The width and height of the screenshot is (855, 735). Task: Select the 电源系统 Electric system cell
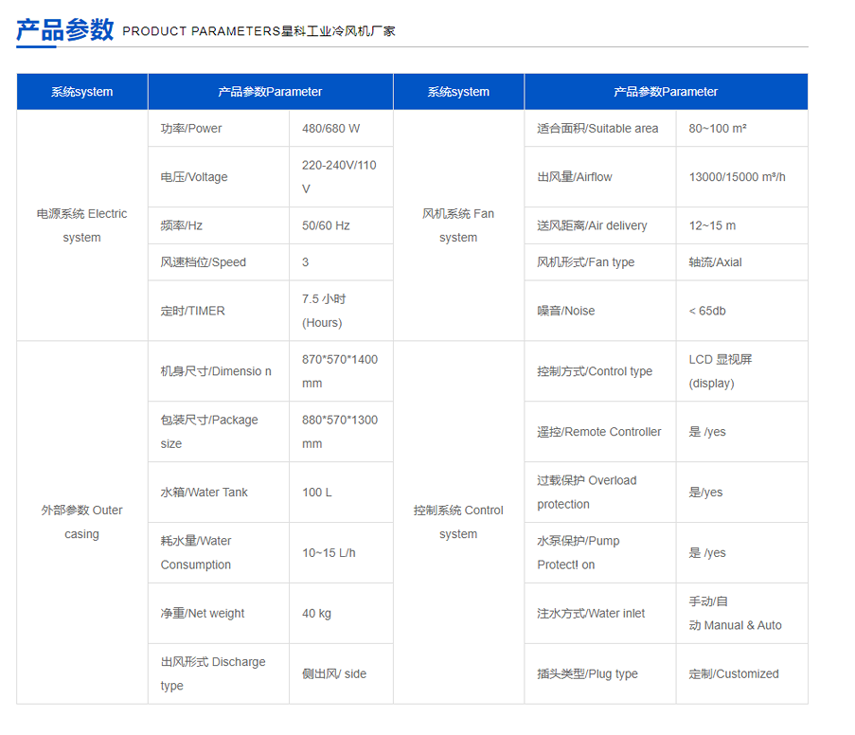click(81, 225)
